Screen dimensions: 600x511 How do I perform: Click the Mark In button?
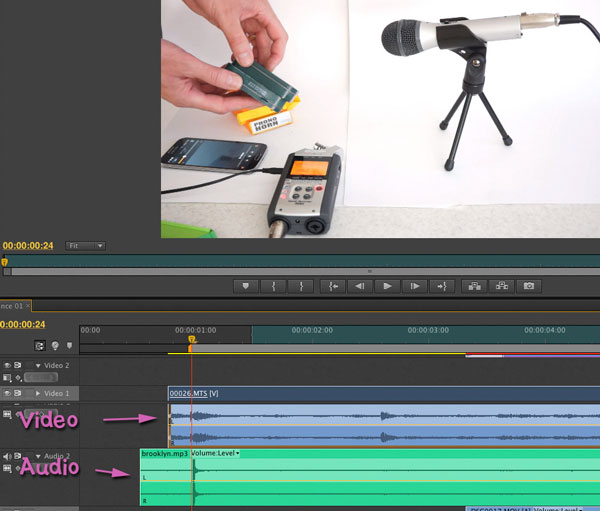[x=273, y=286]
